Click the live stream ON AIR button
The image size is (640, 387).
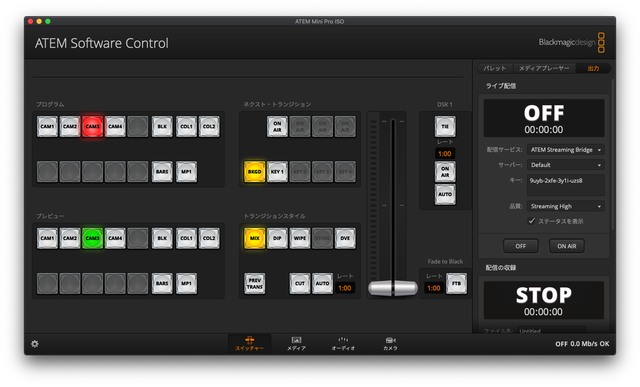(x=567, y=246)
